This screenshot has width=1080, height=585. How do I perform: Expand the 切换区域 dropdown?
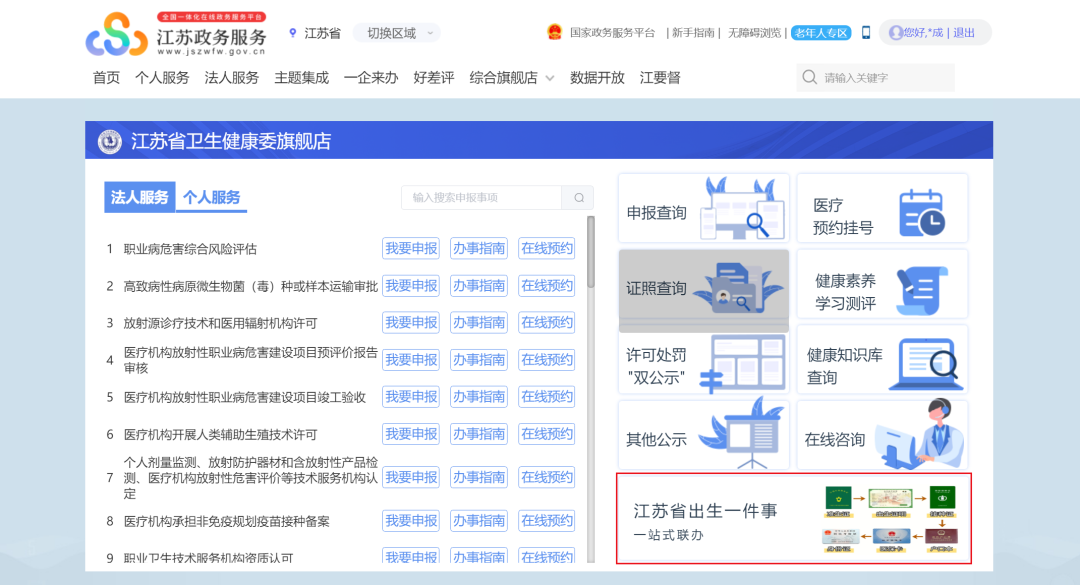[x=397, y=33]
